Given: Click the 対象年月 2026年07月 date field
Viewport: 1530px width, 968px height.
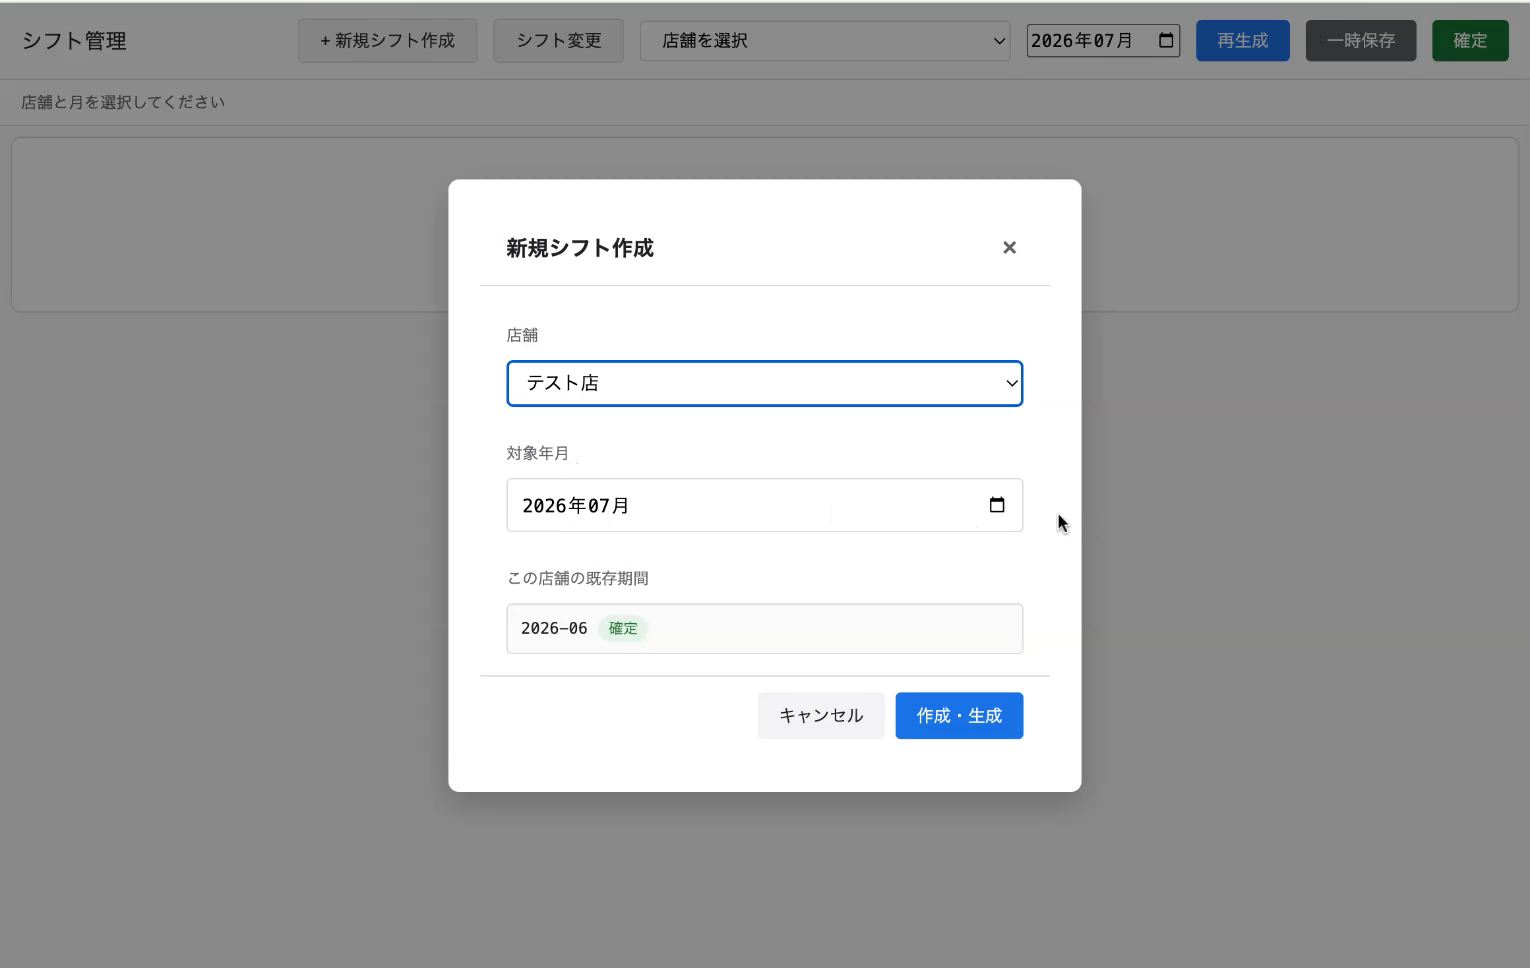Looking at the screenshot, I should pyautogui.click(x=765, y=505).
